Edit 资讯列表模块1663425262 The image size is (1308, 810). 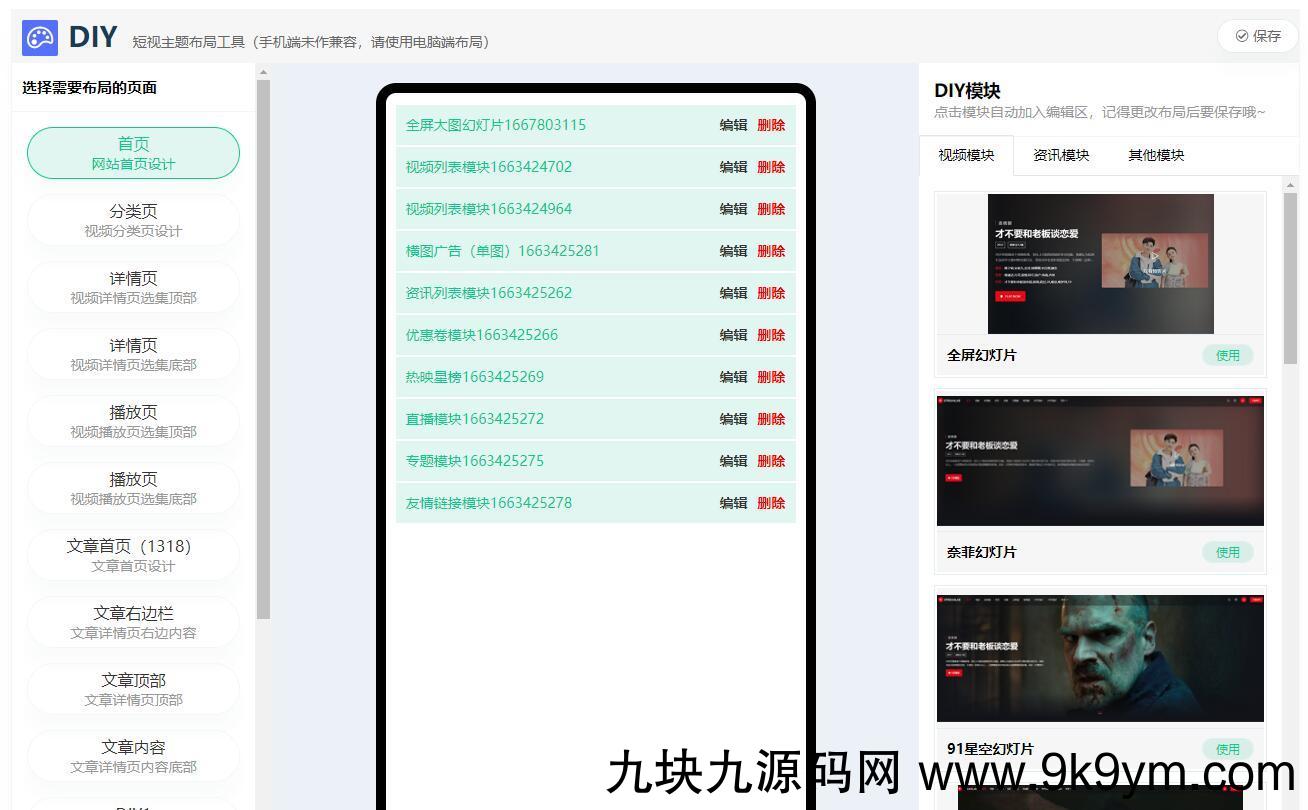(733, 293)
